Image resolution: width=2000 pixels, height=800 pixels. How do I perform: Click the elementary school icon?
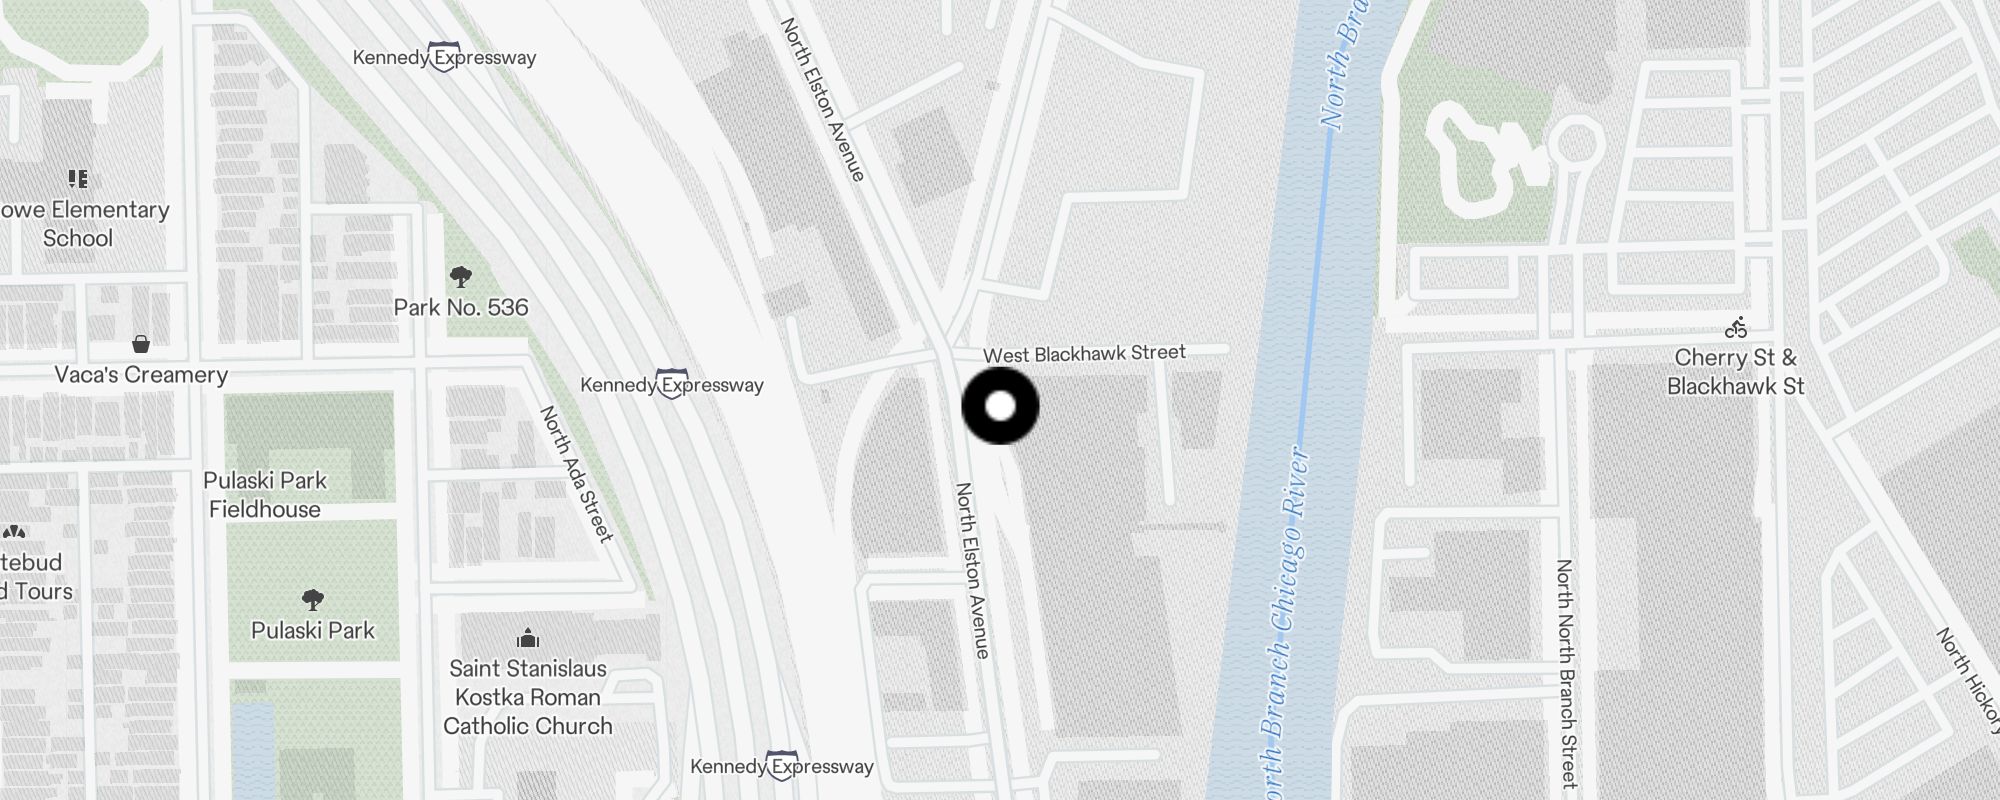[x=78, y=179]
